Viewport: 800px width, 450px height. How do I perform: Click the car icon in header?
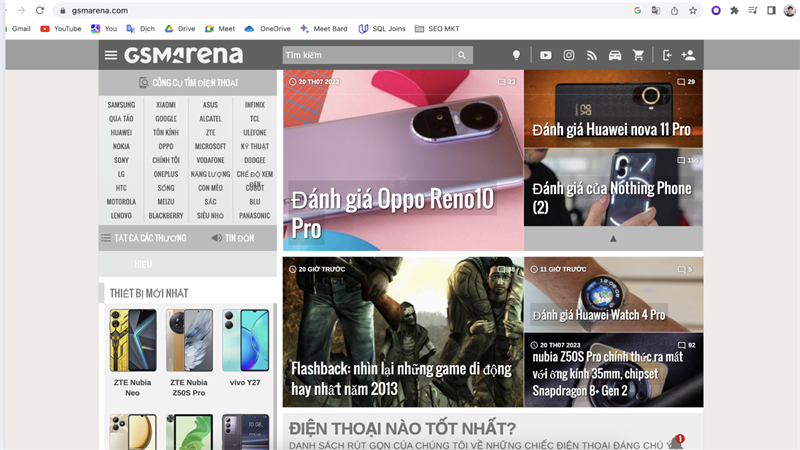pyautogui.click(x=615, y=55)
